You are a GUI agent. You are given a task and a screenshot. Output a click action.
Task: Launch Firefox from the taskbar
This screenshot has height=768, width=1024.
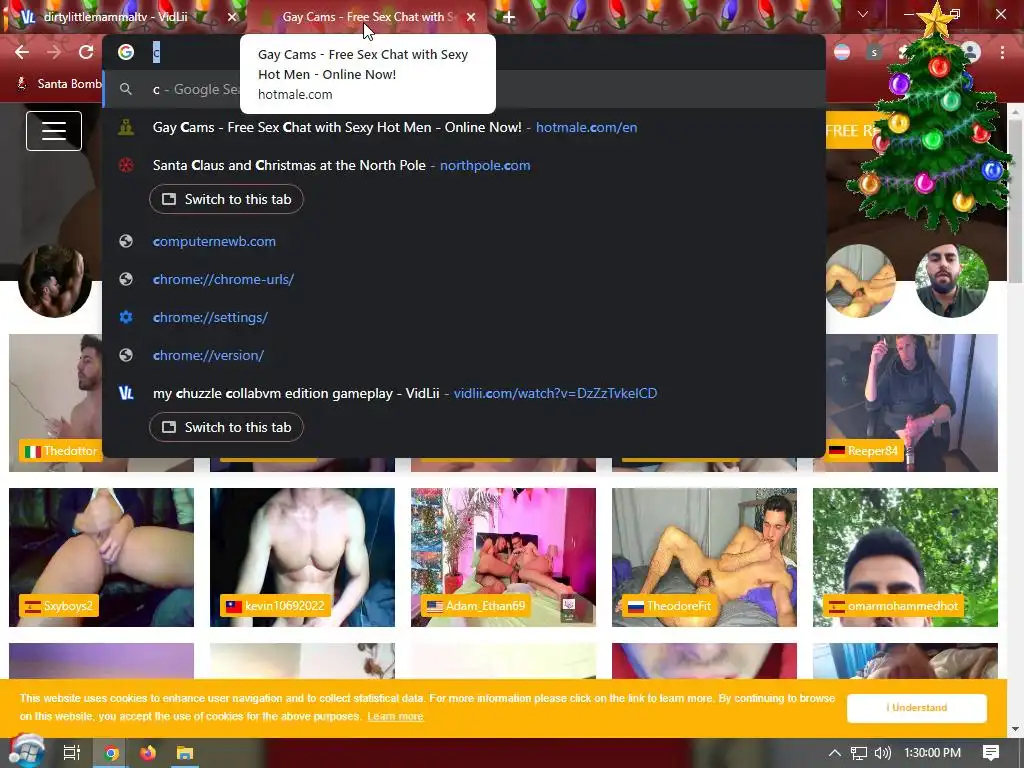pos(148,753)
